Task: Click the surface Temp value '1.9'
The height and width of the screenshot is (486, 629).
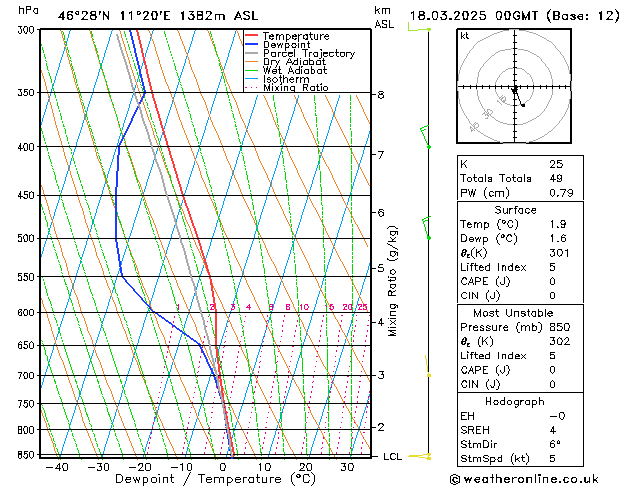Action: [558, 224]
